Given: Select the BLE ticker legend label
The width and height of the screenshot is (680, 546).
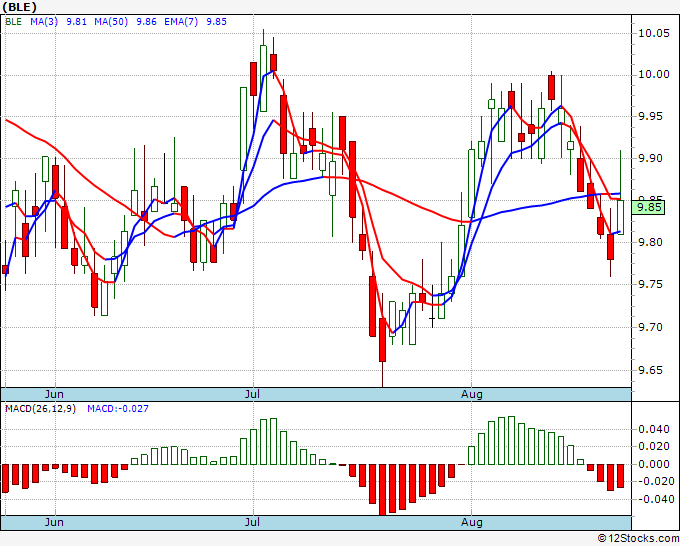Looking at the screenshot, I should 13,22.
